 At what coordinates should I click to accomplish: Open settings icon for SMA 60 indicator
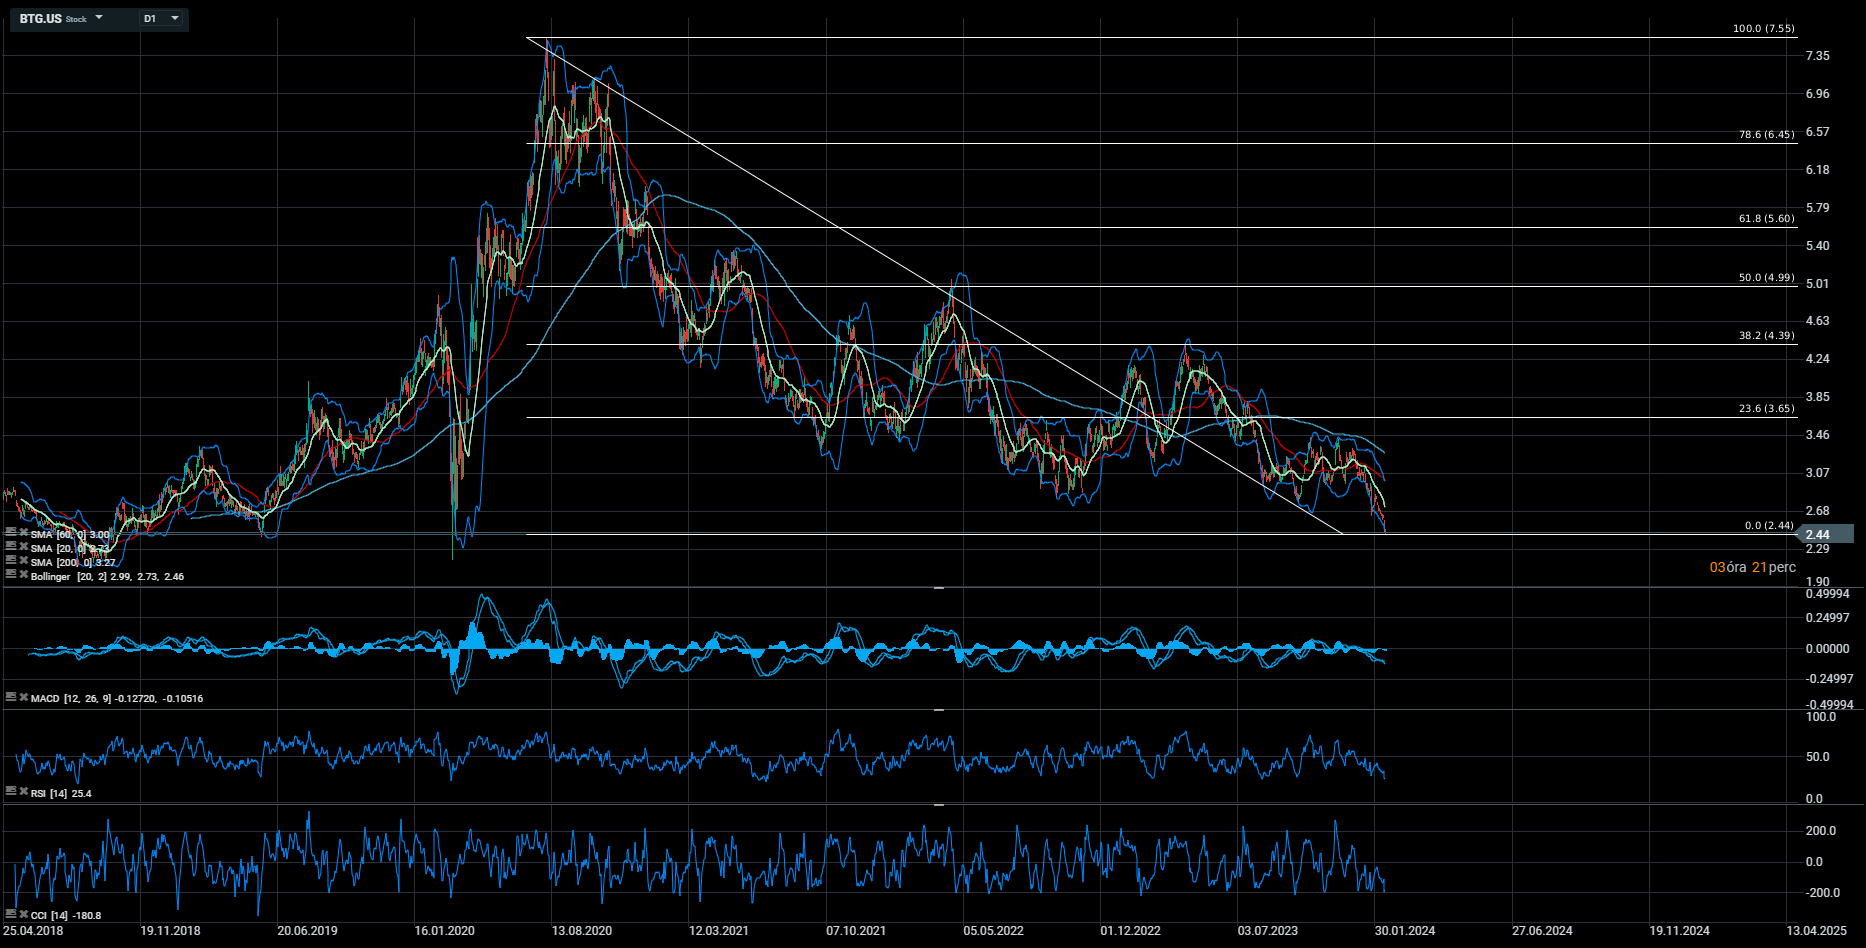[10, 533]
